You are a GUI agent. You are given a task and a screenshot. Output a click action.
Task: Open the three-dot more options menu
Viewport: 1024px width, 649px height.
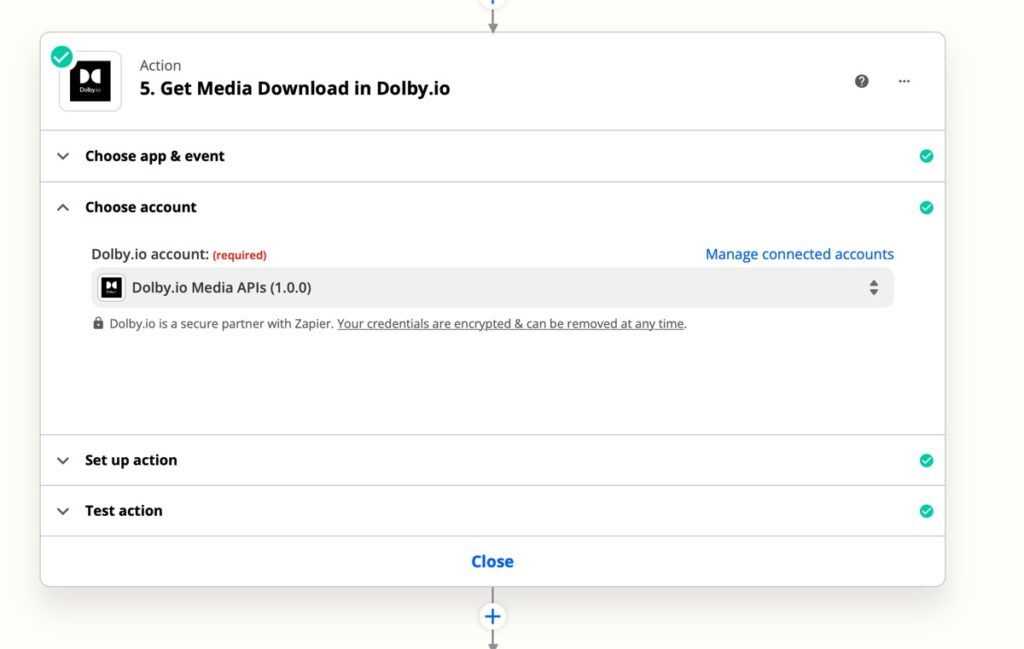[x=904, y=81]
